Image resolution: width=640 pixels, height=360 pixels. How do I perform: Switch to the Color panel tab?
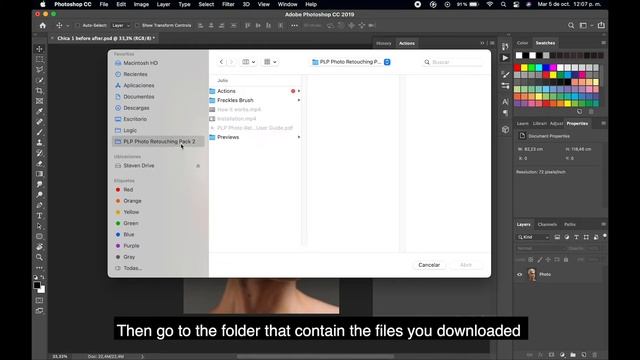coord(522,43)
